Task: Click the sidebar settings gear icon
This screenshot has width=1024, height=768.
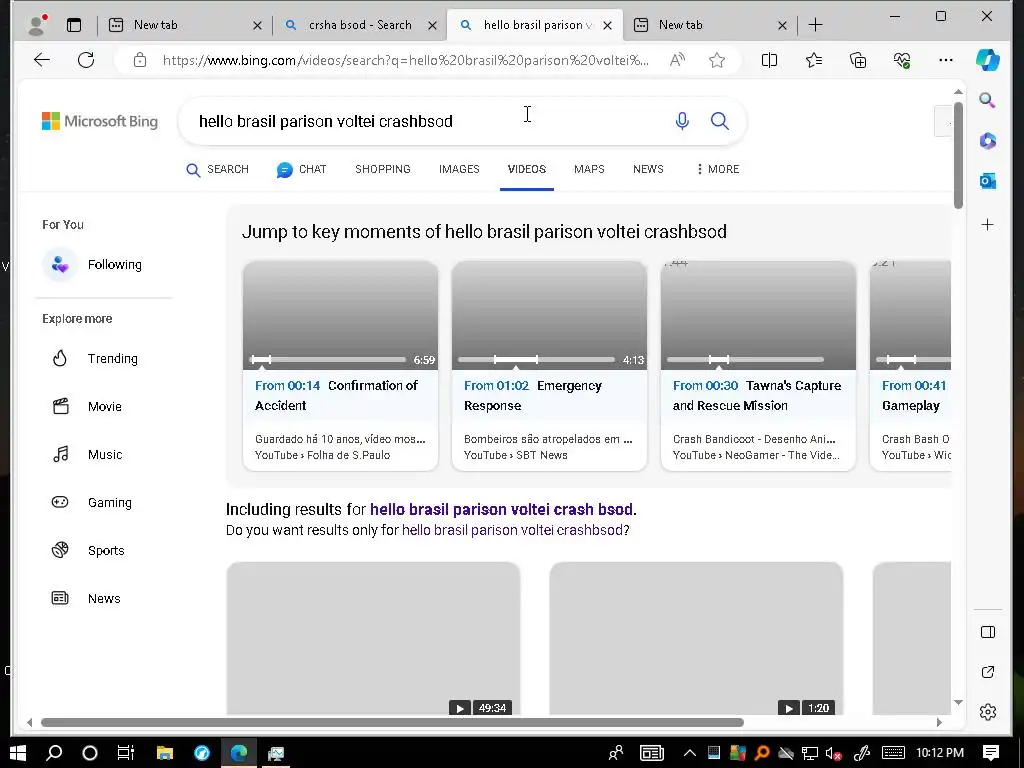Action: (987, 712)
